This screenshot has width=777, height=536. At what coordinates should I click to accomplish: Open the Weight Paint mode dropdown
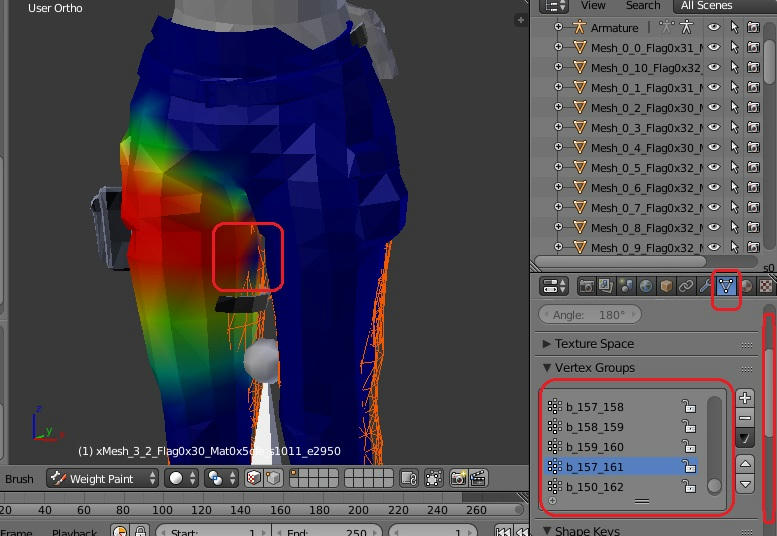[x=102, y=479]
